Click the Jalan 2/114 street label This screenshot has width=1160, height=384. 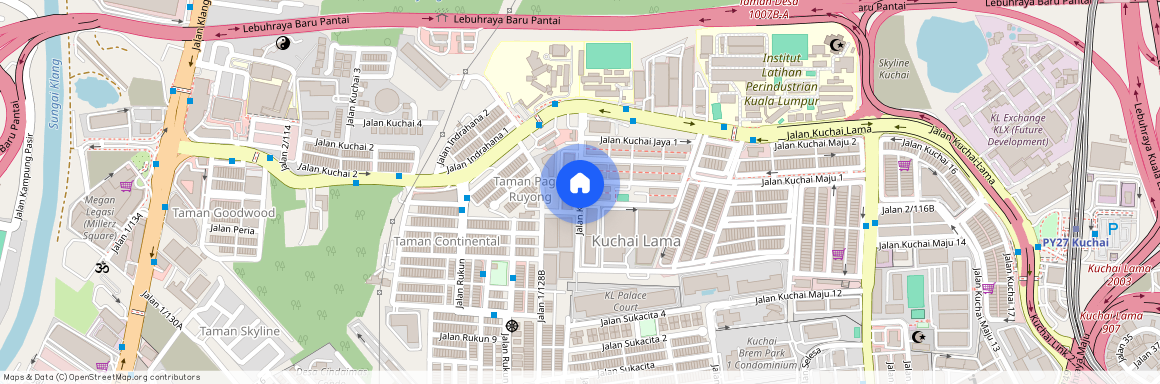coord(287,147)
